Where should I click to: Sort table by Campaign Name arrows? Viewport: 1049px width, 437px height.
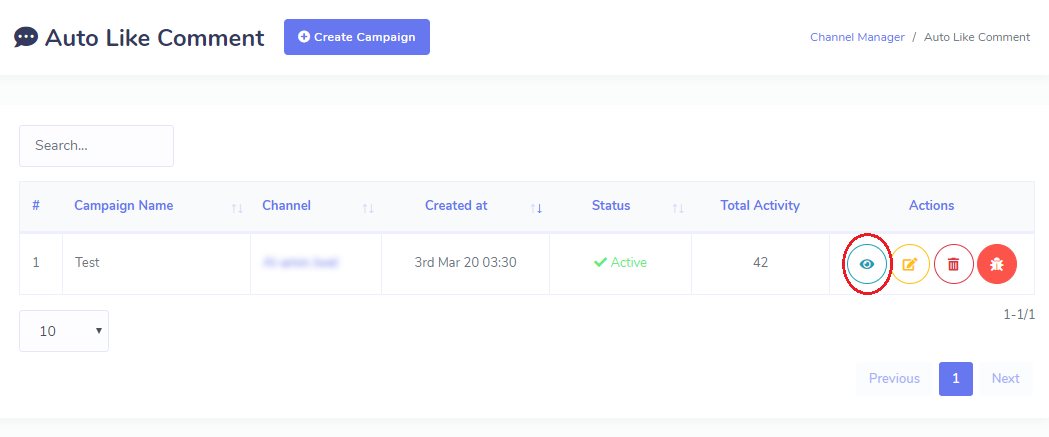tap(237, 208)
